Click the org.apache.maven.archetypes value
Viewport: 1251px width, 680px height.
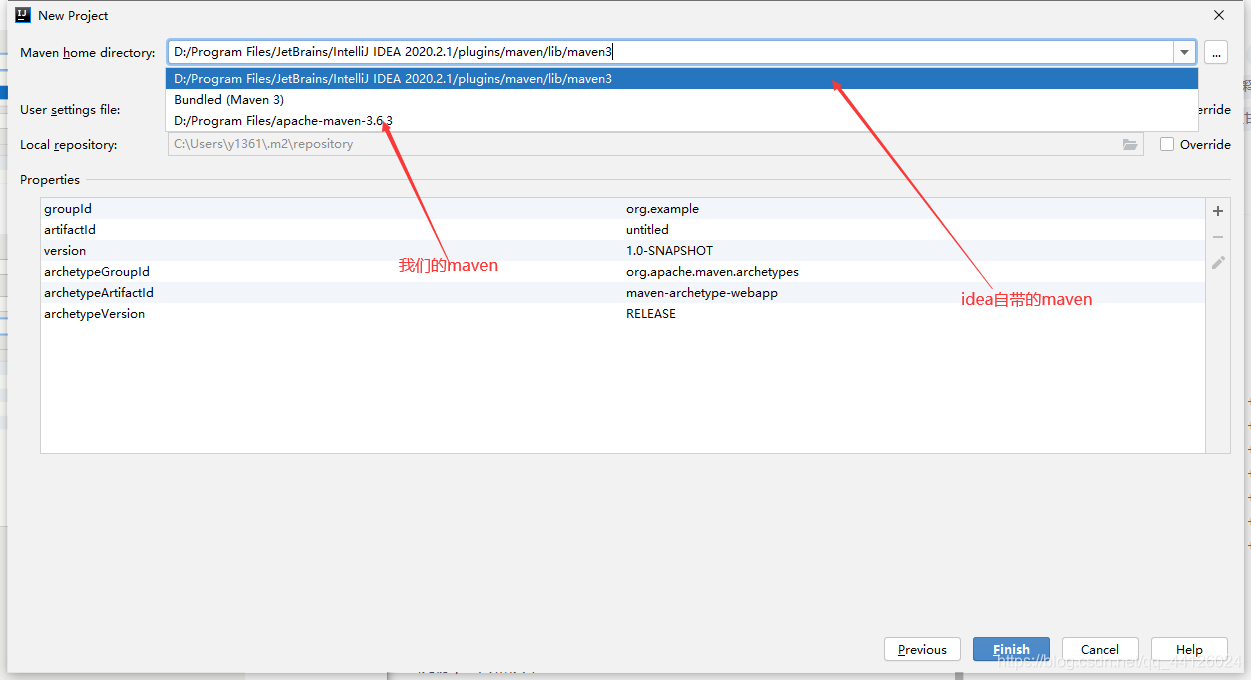[x=712, y=272]
